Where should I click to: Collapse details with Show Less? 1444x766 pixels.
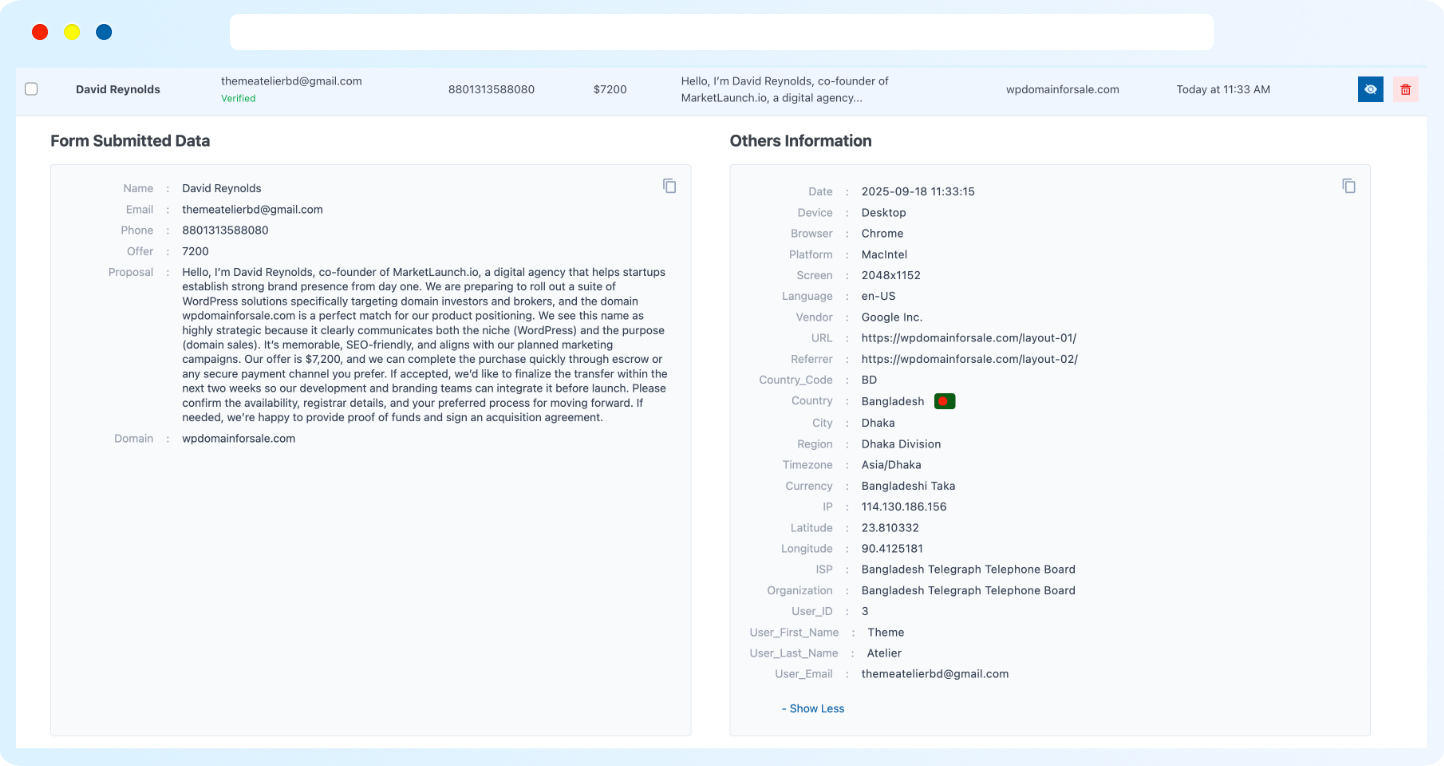tap(816, 708)
